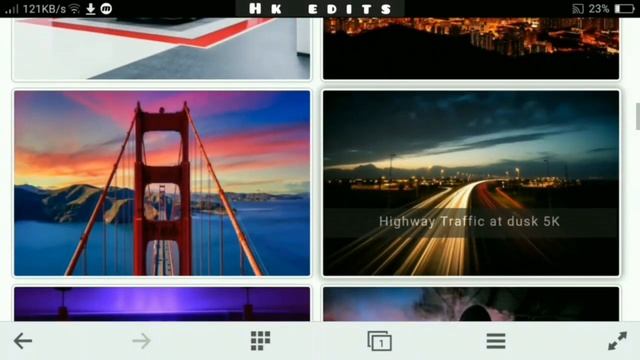Image resolution: width=640 pixels, height=360 pixels.
Task: Open the Golden Gate Bridge wallpaper
Action: [162, 183]
